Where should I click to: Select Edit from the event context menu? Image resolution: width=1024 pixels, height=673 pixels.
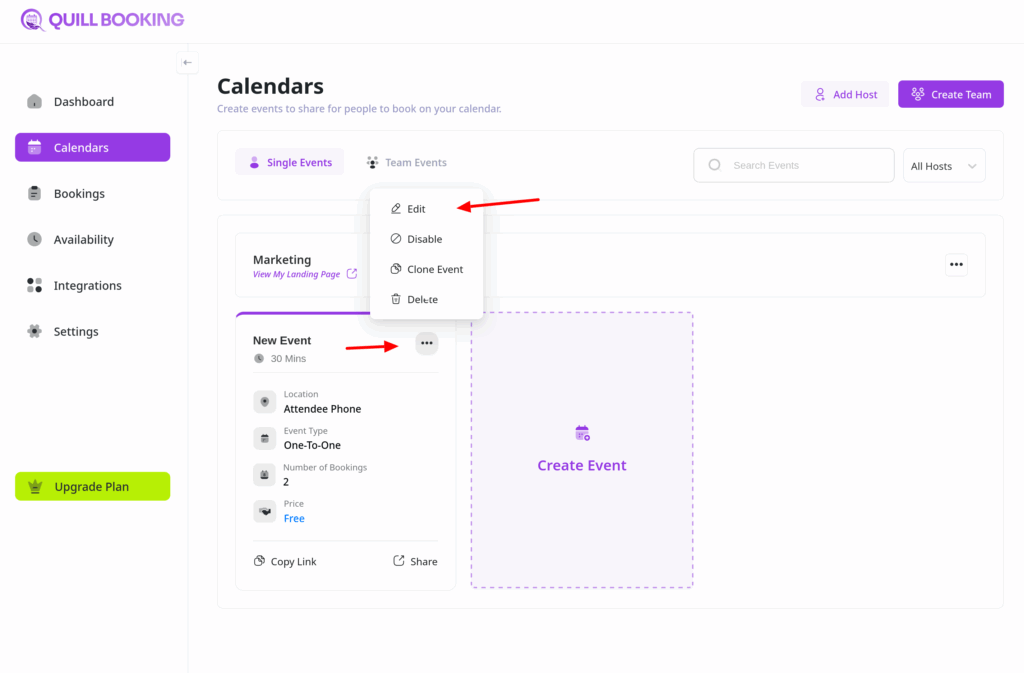pyautogui.click(x=416, y=209)
